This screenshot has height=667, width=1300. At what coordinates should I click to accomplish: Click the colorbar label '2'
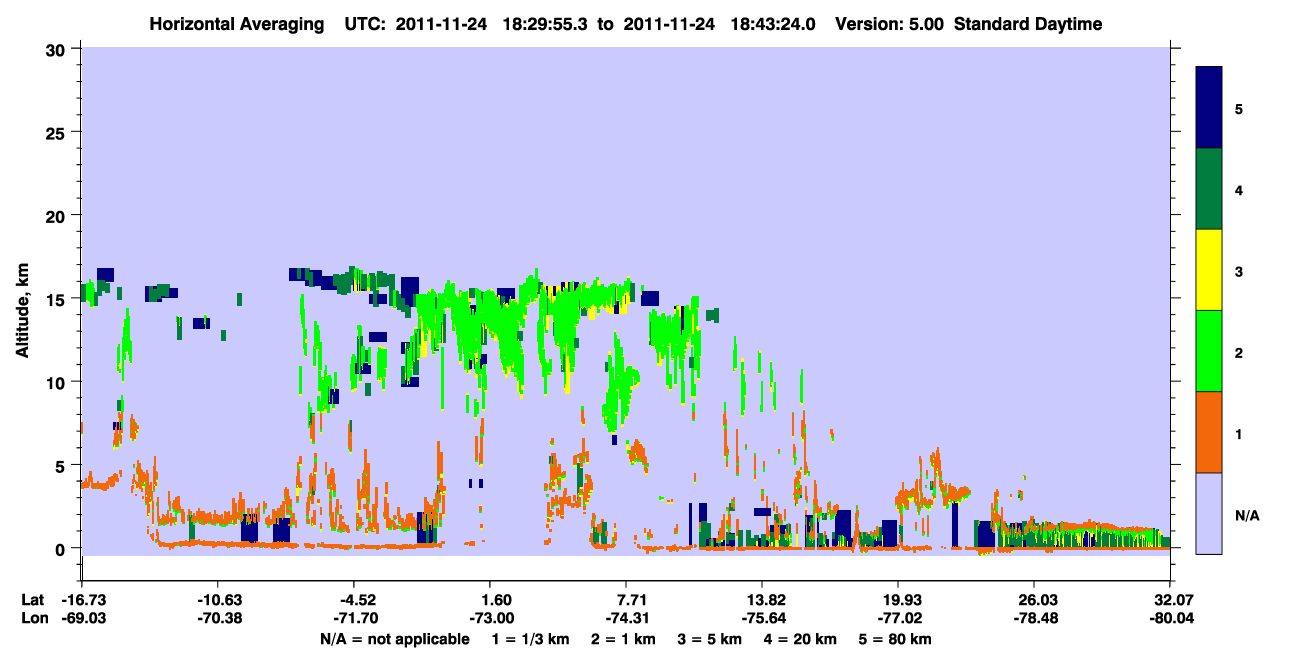[1239, 351]
